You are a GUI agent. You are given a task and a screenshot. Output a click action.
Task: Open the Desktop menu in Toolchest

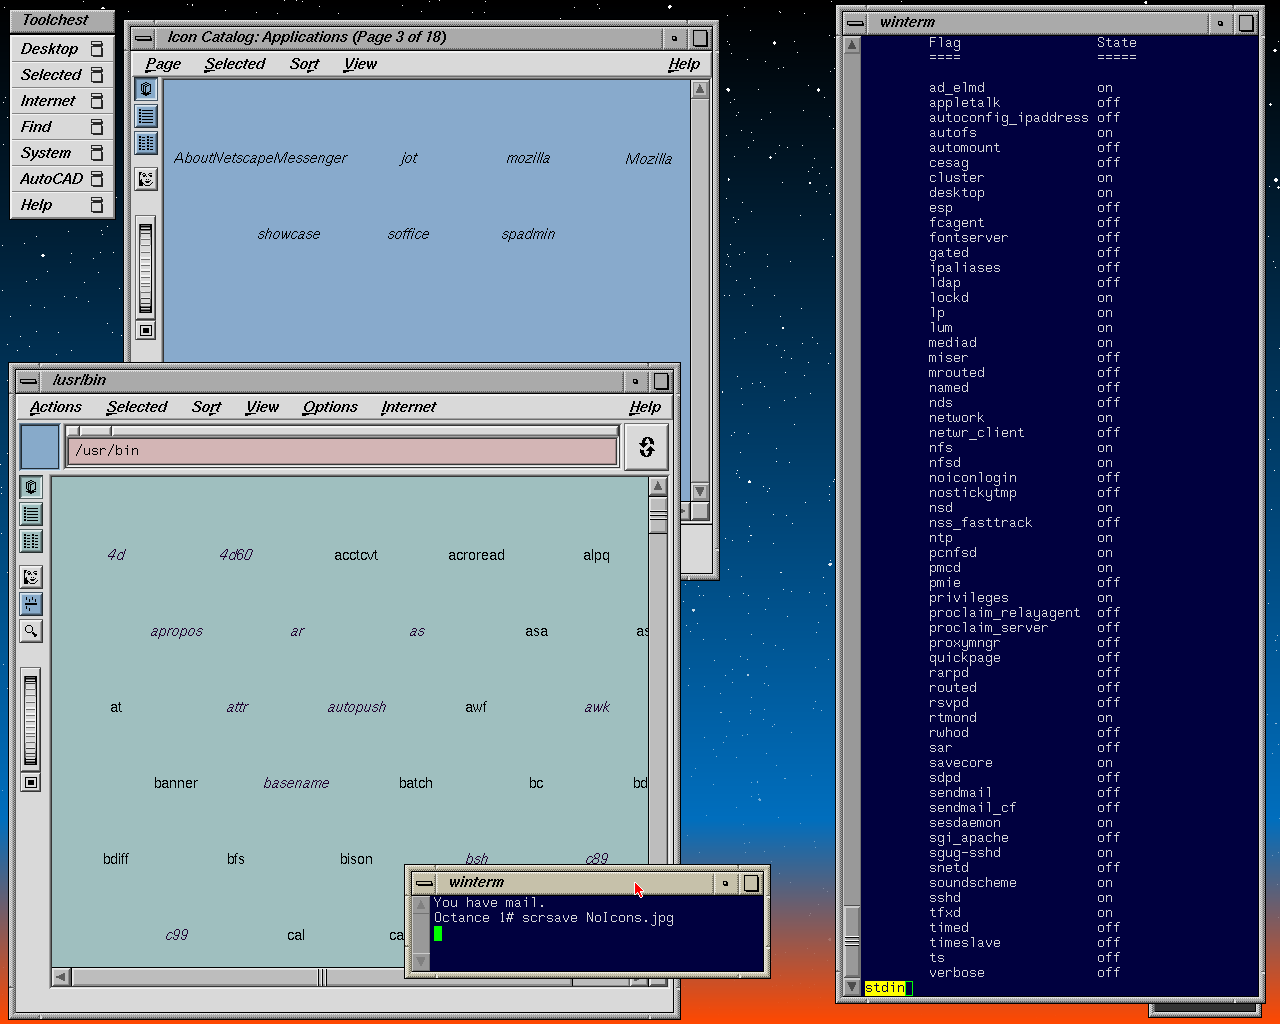62,49
